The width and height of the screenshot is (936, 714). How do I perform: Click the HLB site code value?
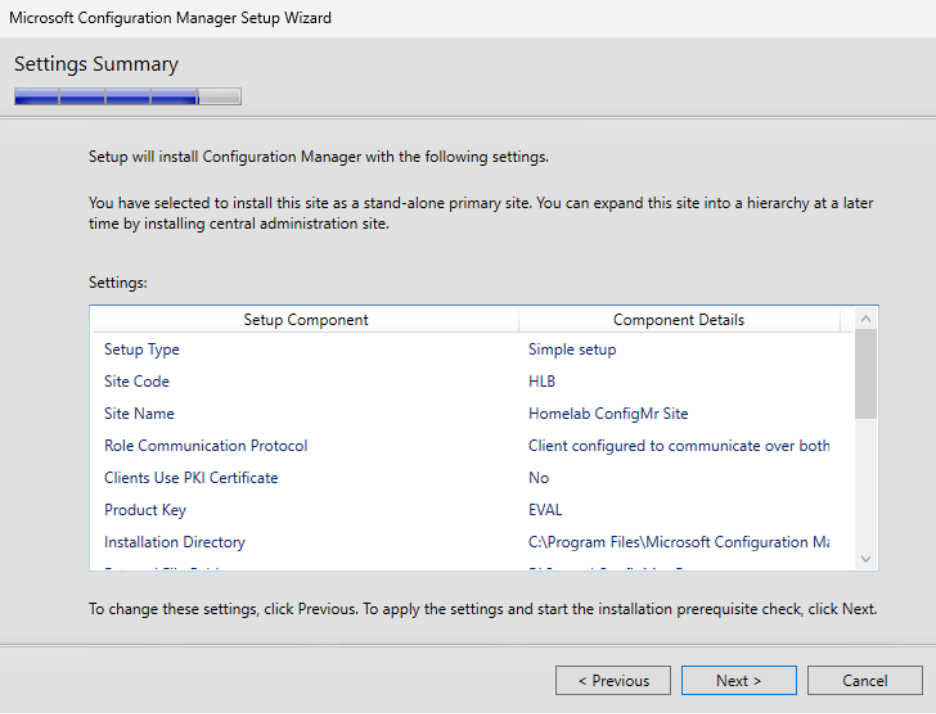(x=541, y=381)
